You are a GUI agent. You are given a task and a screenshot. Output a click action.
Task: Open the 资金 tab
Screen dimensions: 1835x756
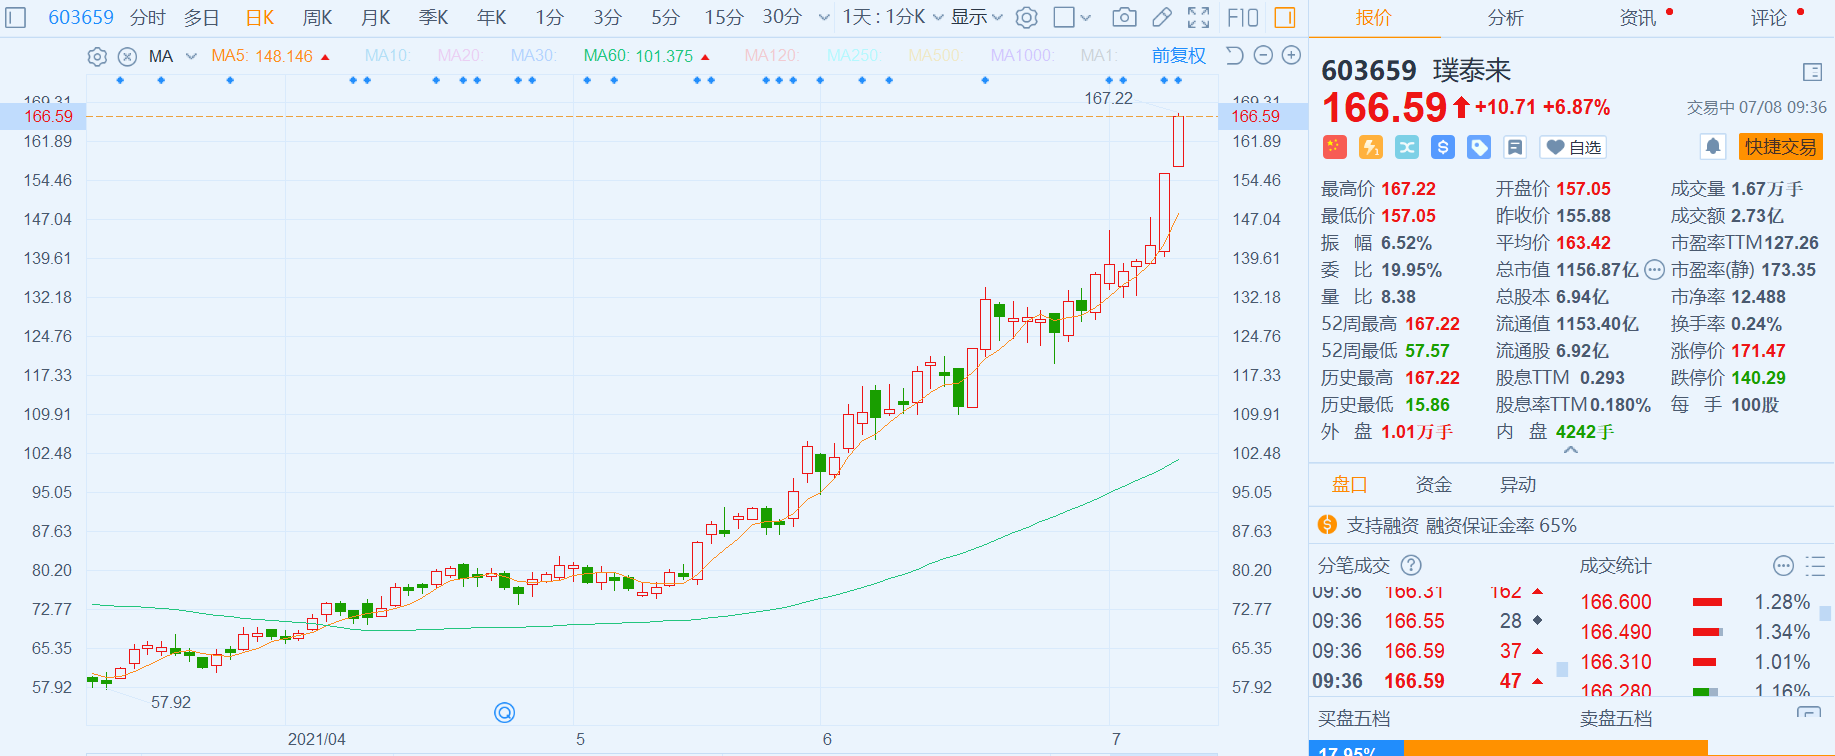pyautogui.click(x=1433, y=485)
